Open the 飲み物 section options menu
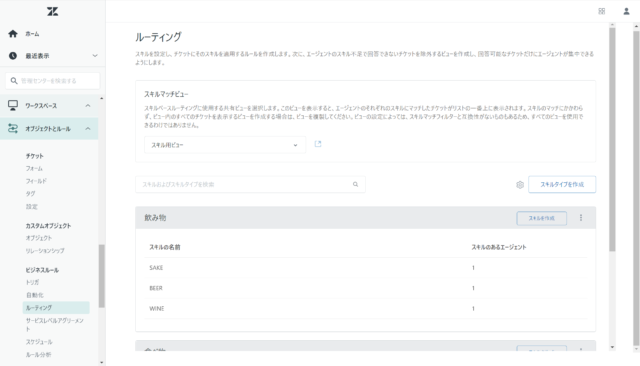This screenshot has height=366, width=640. coord(581,218)
